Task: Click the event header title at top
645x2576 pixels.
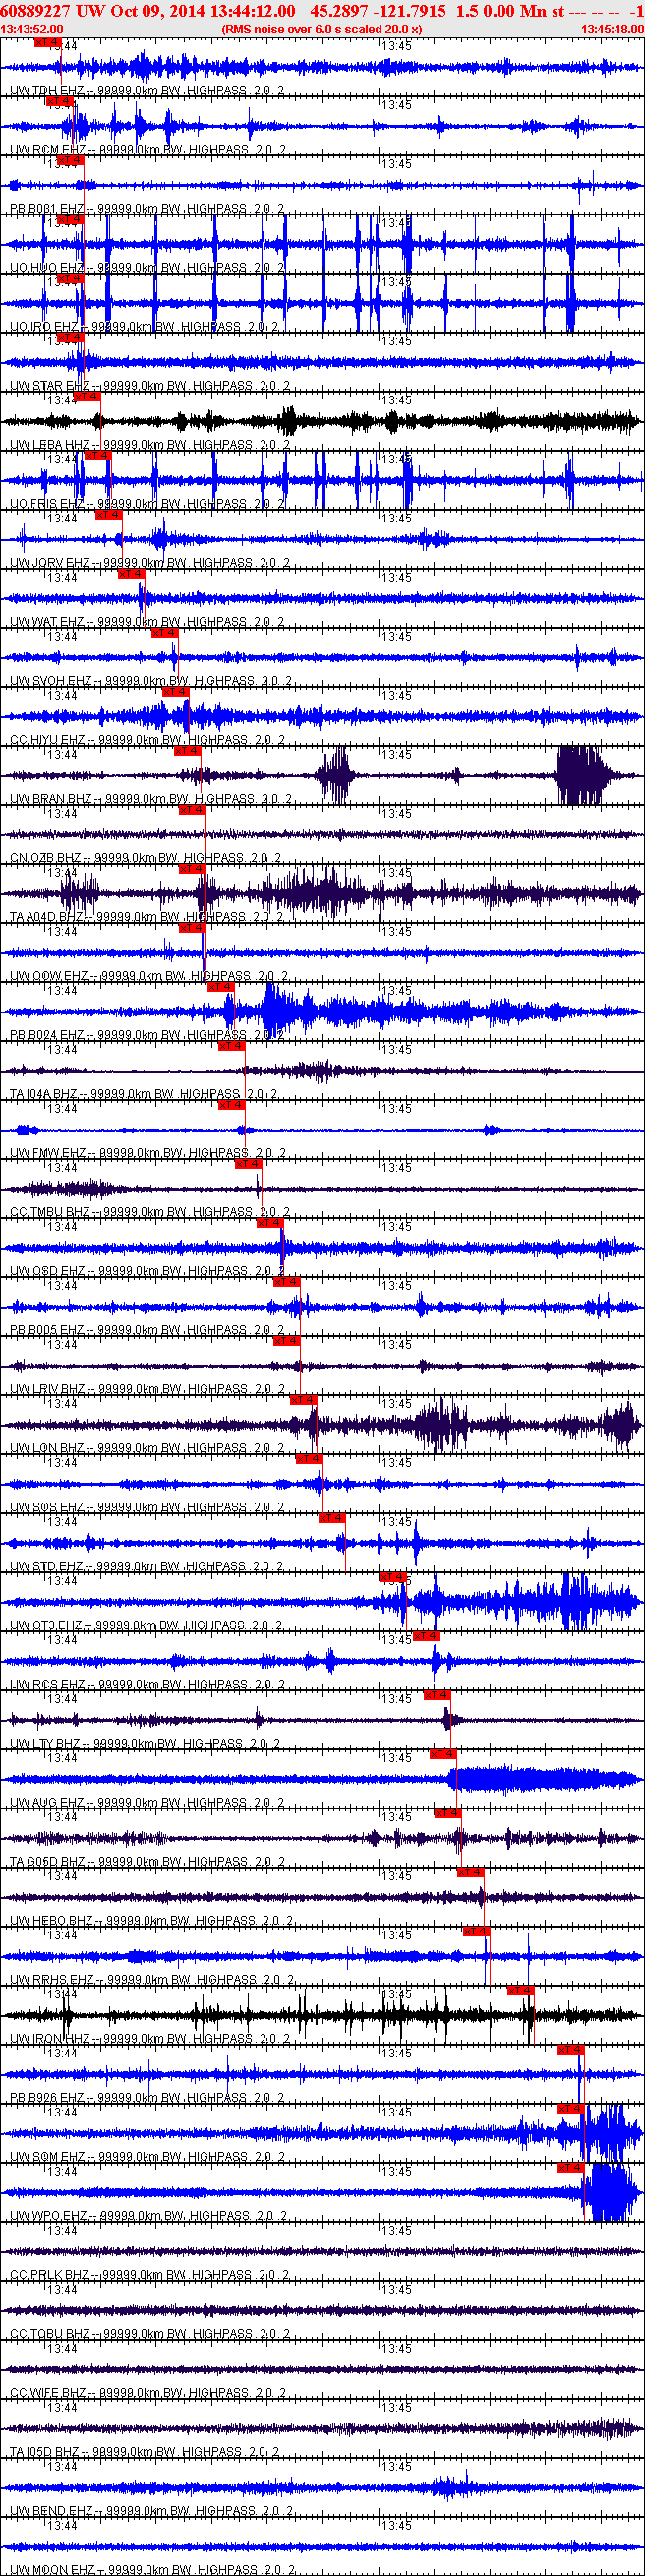Action: click(322, 11)
